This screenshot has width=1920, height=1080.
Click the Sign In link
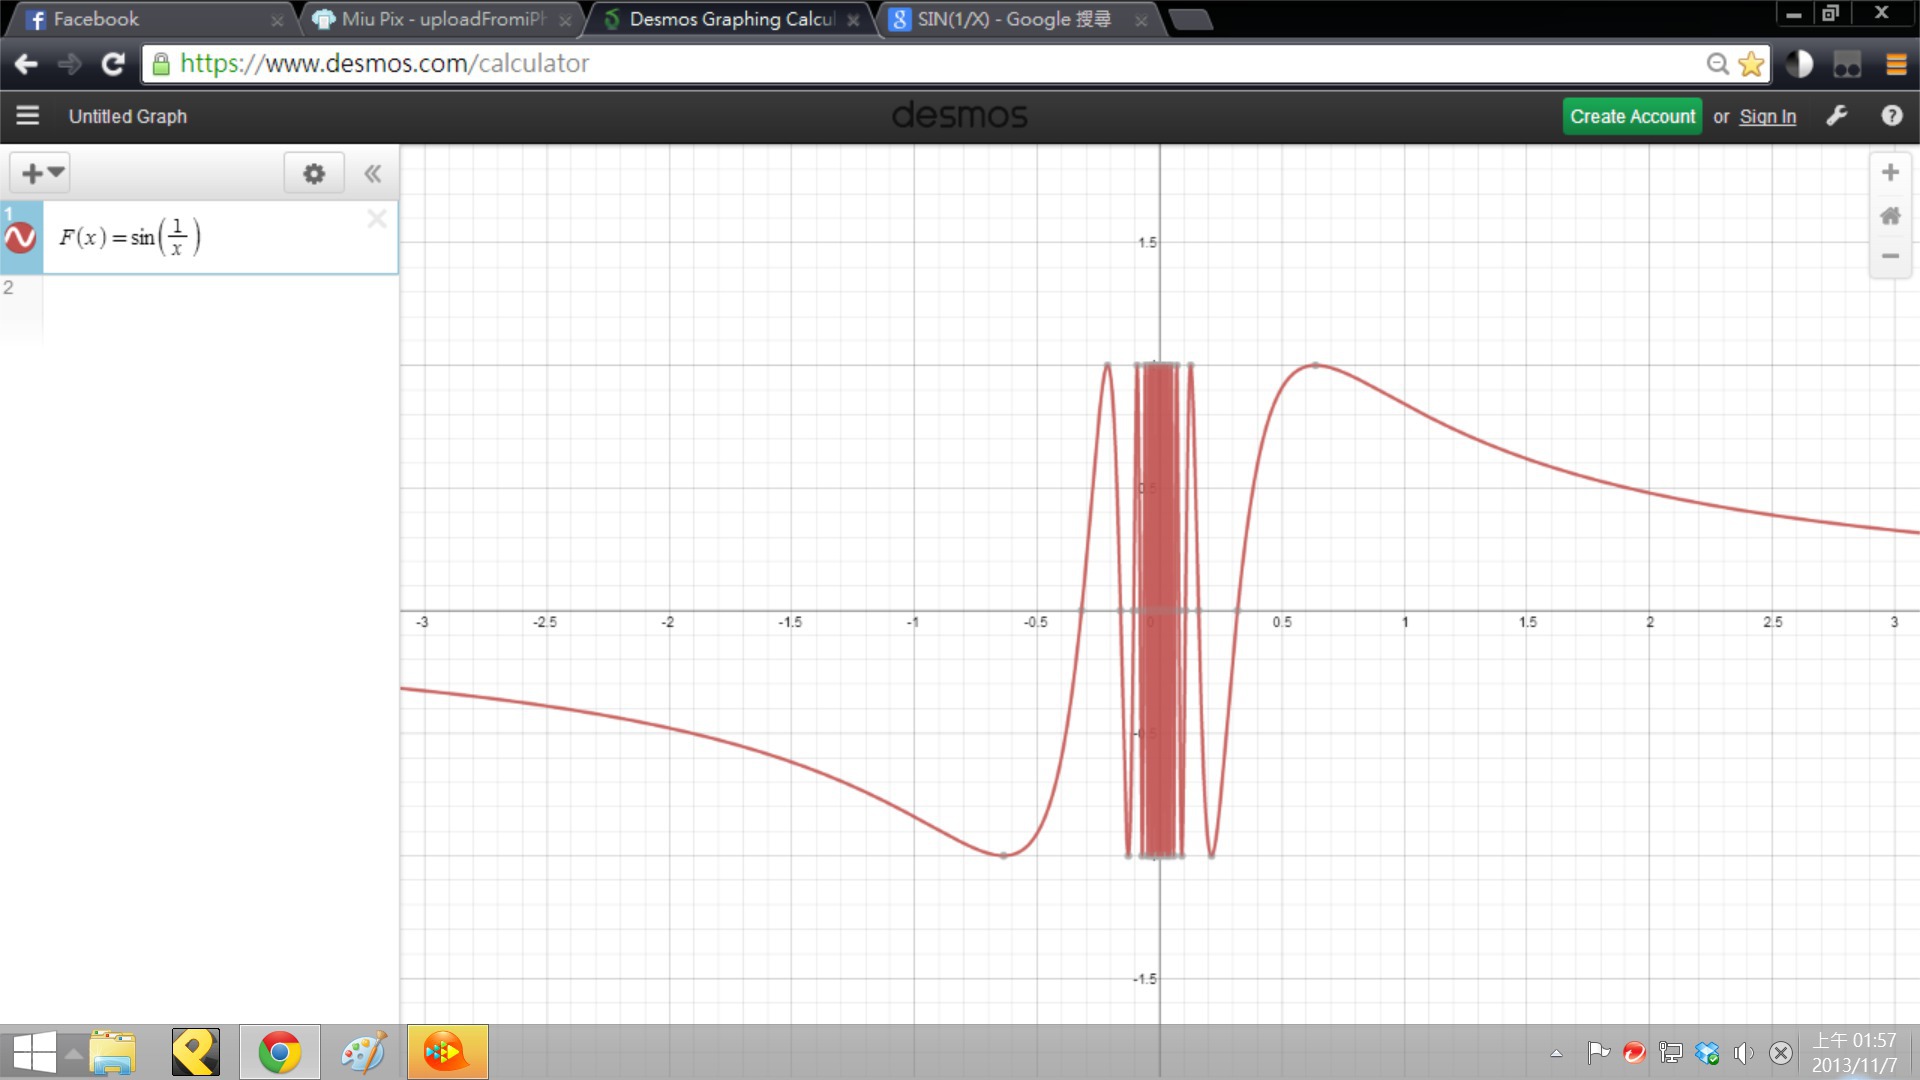pos(1767,116)
